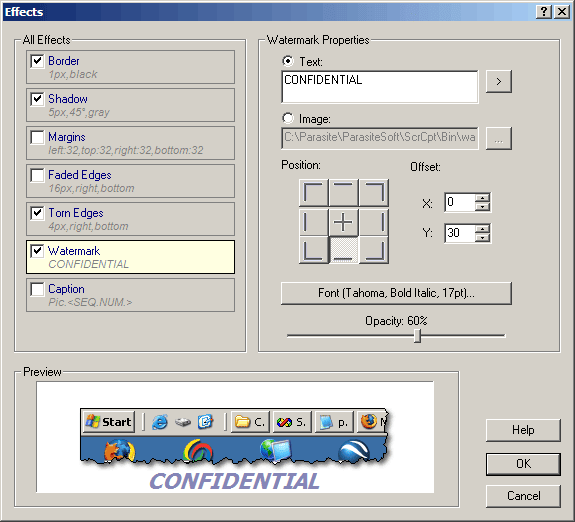Set watermark position to middle-left
This screenshot has height=522, width=575.
click(x=314, y=222)
